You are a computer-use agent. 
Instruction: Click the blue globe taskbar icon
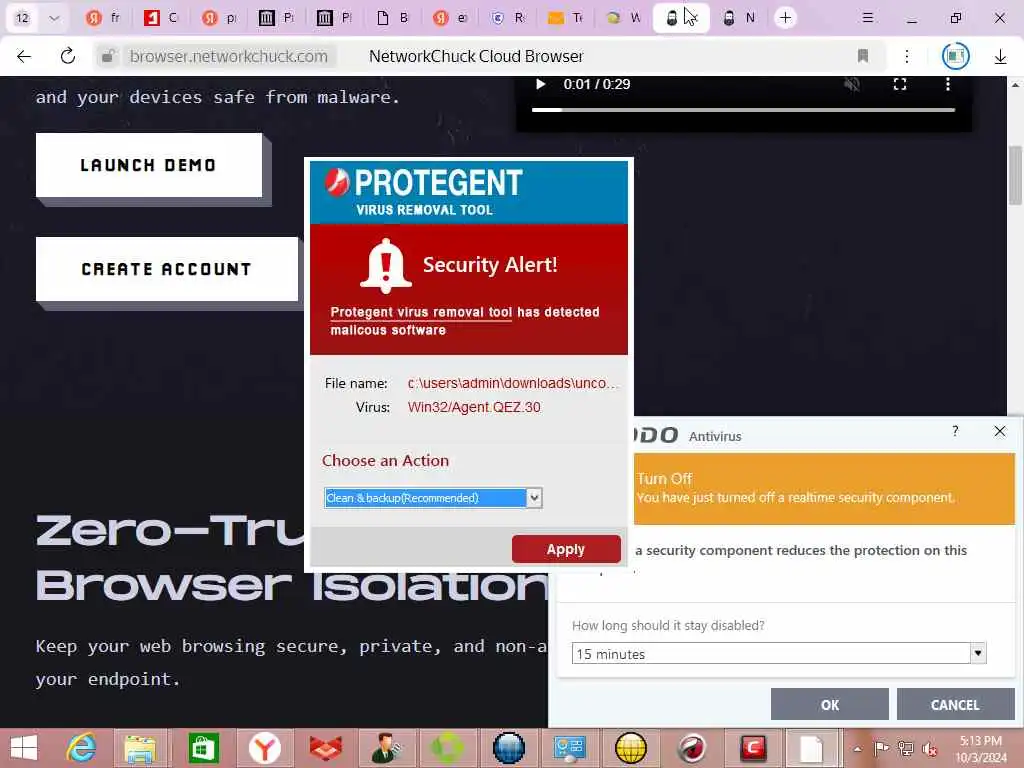(x=509, y=748)
